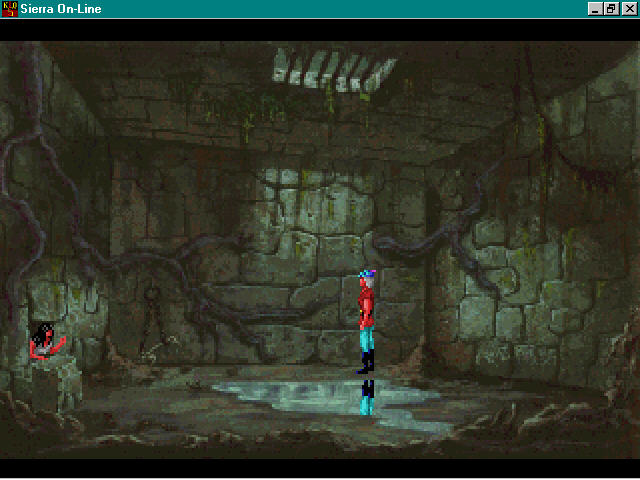Click the red-shirted character standing by the puddle

tap(367, 321)
